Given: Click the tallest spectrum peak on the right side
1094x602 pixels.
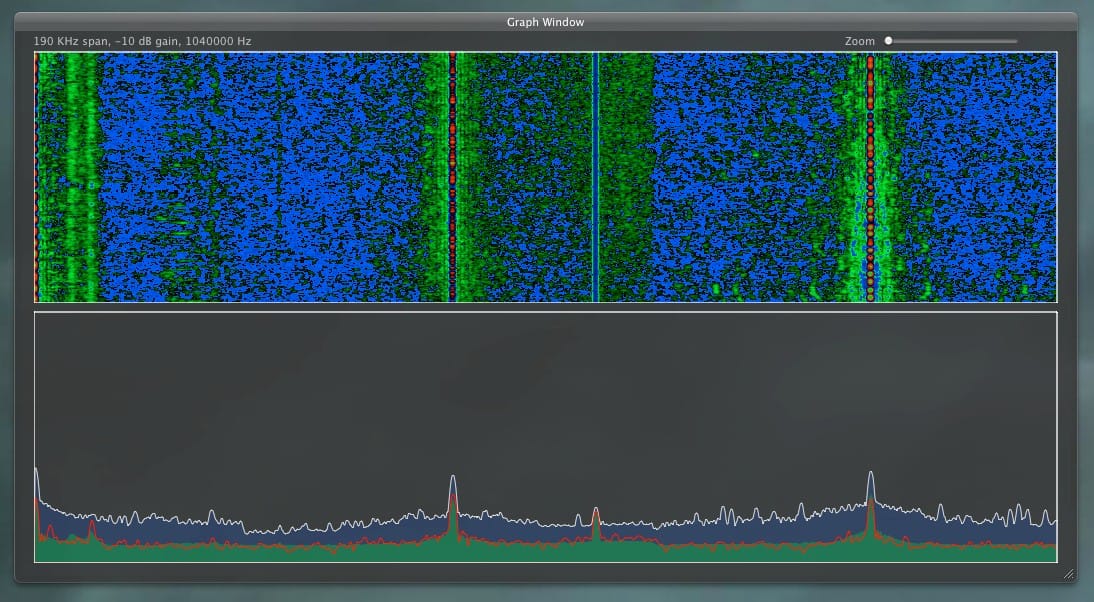Looking at the screenshot, I should [x=871, y=478].
